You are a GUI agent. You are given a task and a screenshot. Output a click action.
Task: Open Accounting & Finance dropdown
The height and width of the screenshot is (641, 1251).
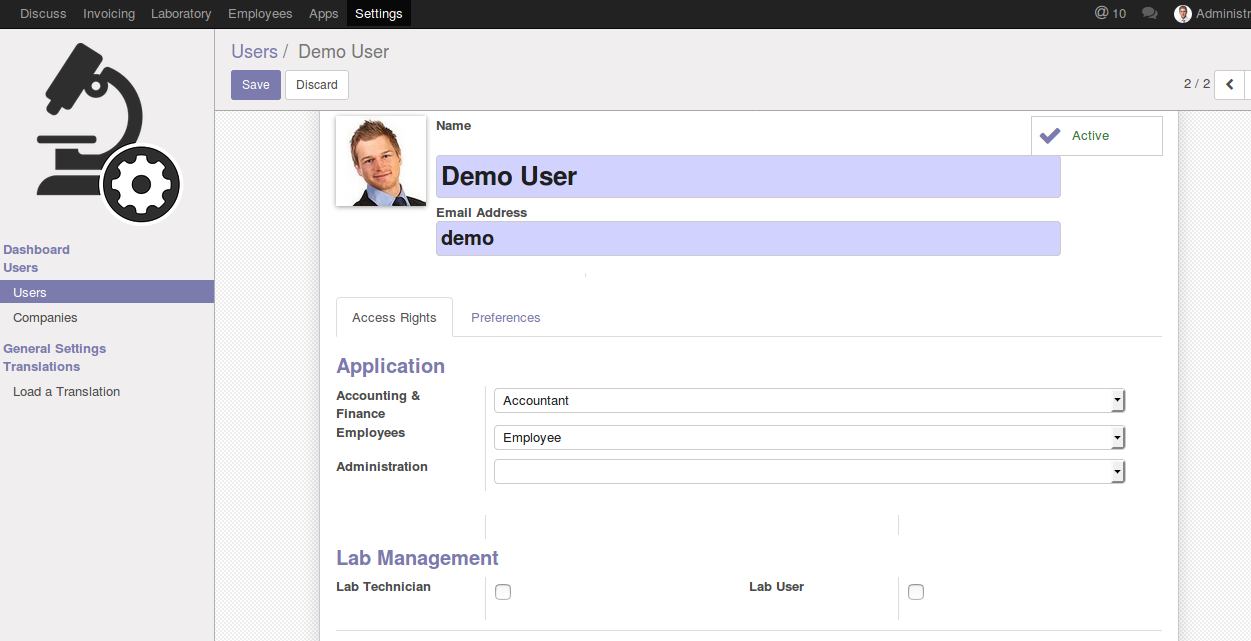tap(809, 401)
